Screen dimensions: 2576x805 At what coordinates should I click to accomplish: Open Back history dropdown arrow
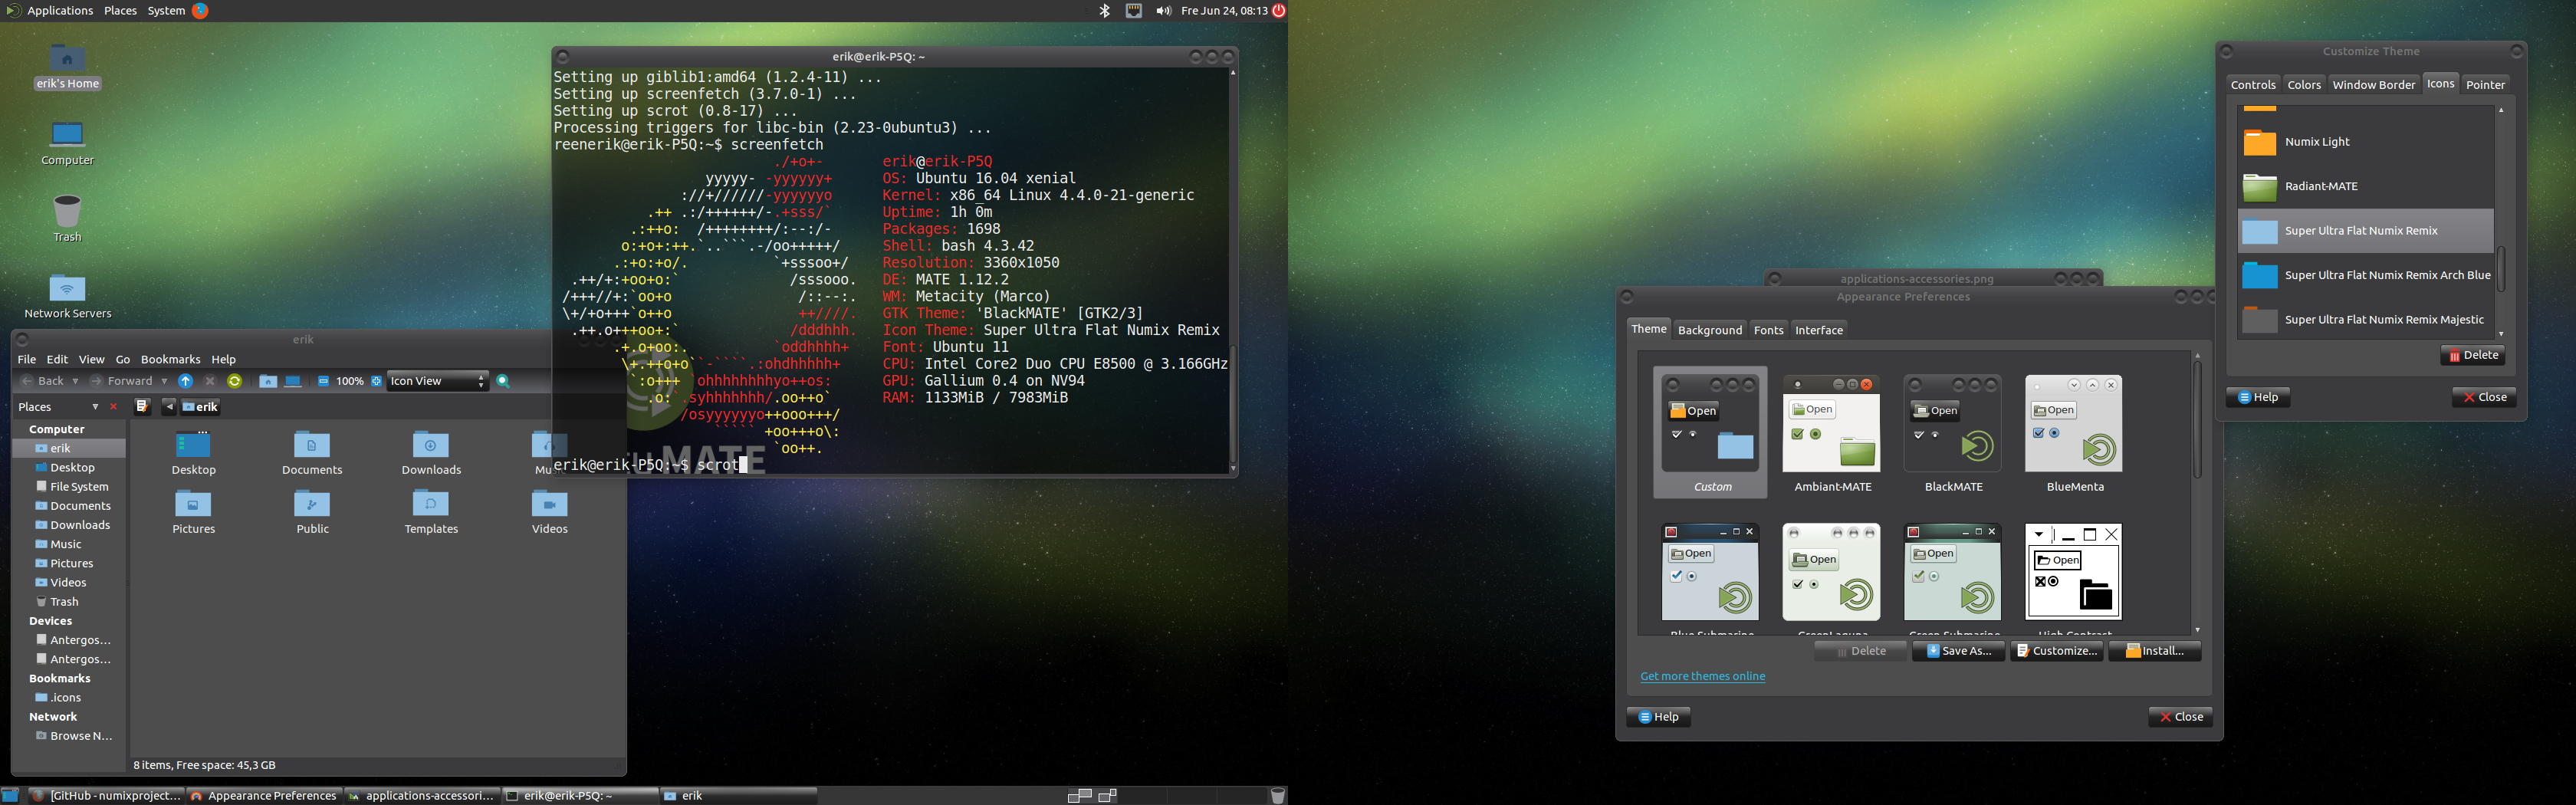pyautogui.click(x=75, y=381)
